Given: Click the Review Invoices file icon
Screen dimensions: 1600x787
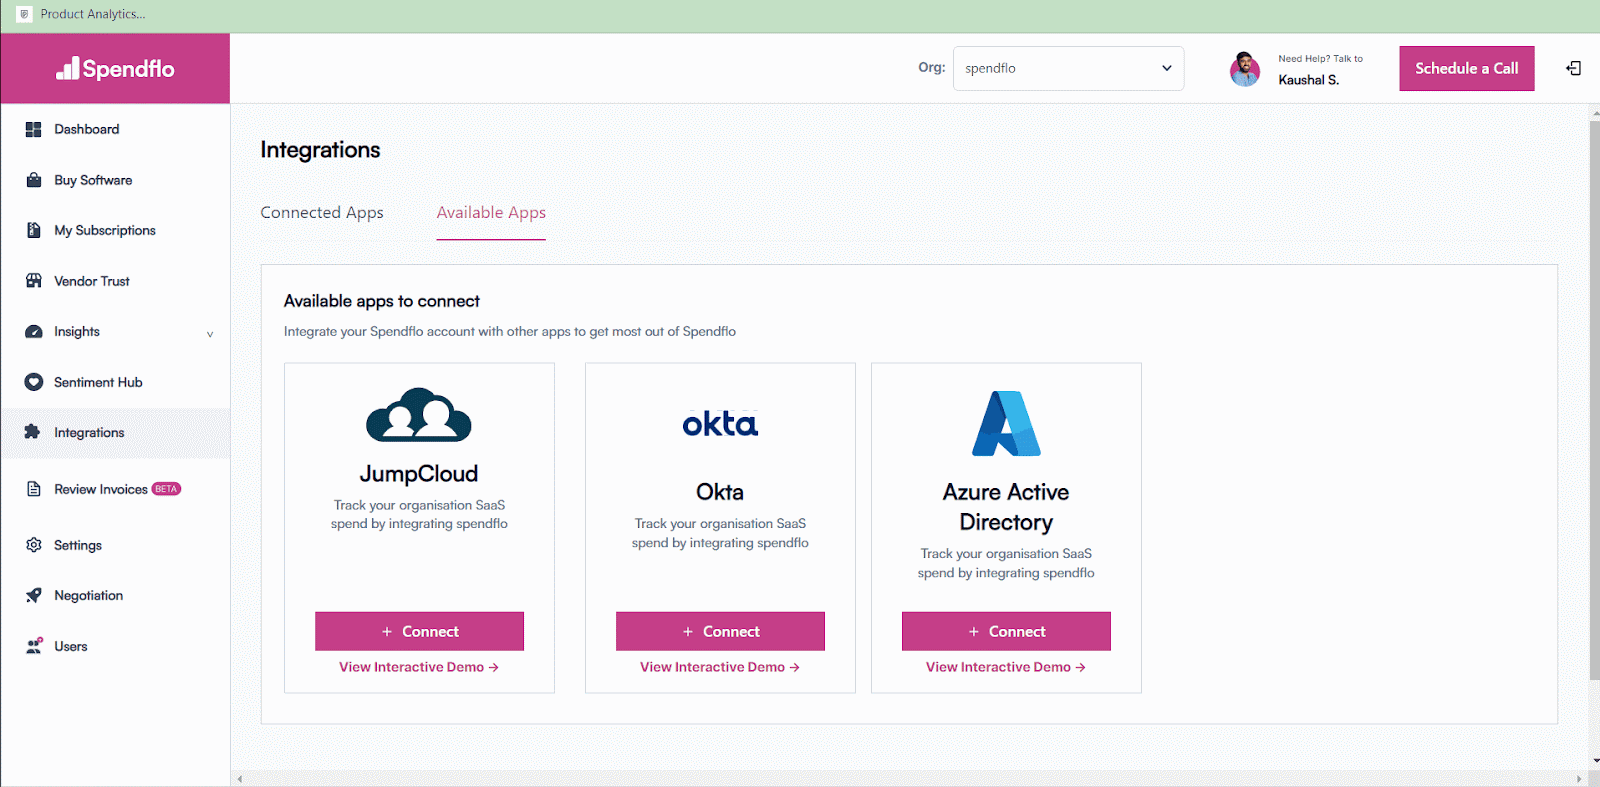Looking at the screenshot, I should (x=33, y=489).
